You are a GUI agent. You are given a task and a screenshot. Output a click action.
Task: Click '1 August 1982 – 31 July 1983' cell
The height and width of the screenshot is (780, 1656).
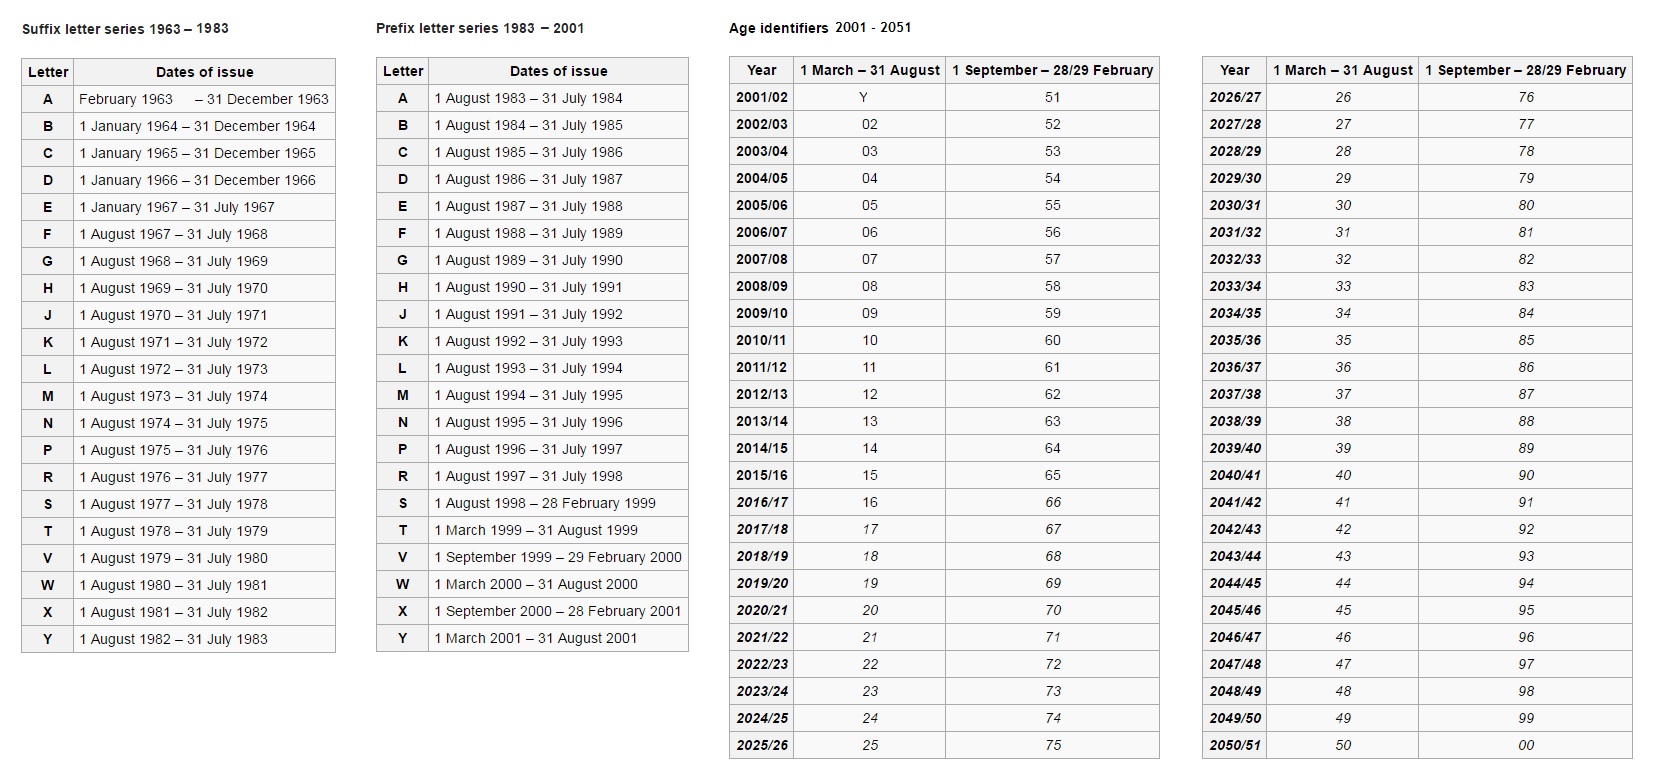204,639
